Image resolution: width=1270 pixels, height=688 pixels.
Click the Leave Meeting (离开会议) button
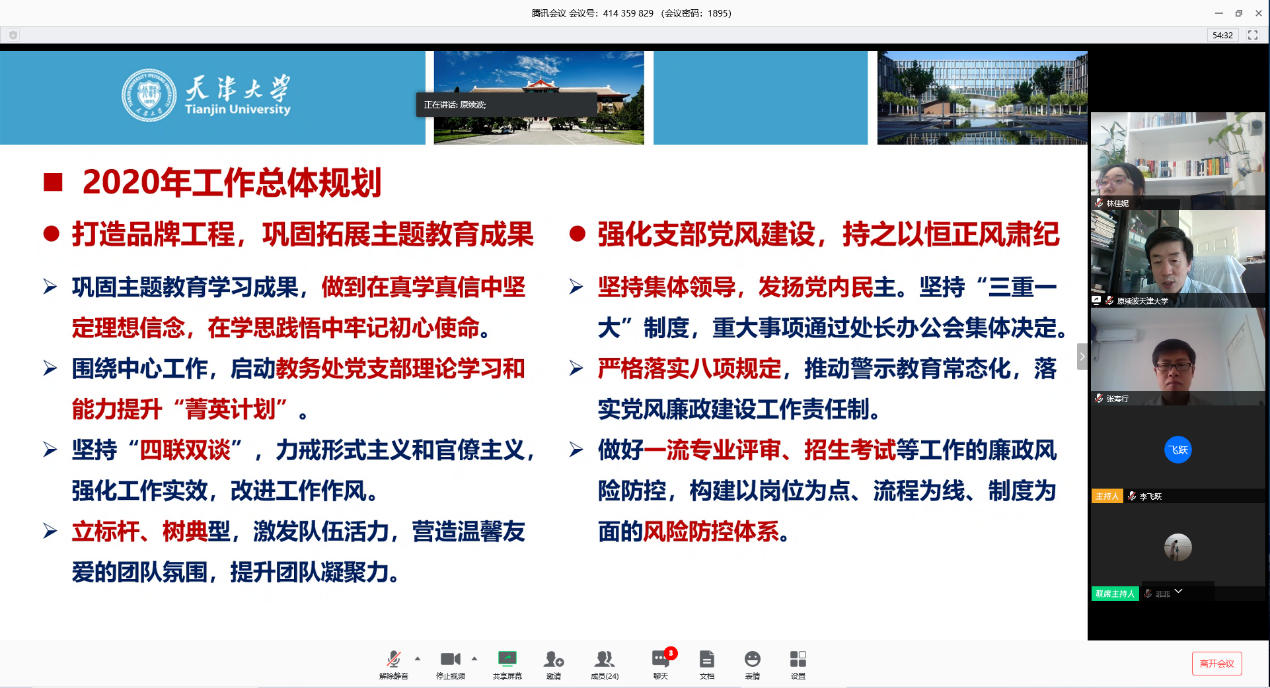coord(1216,663)
